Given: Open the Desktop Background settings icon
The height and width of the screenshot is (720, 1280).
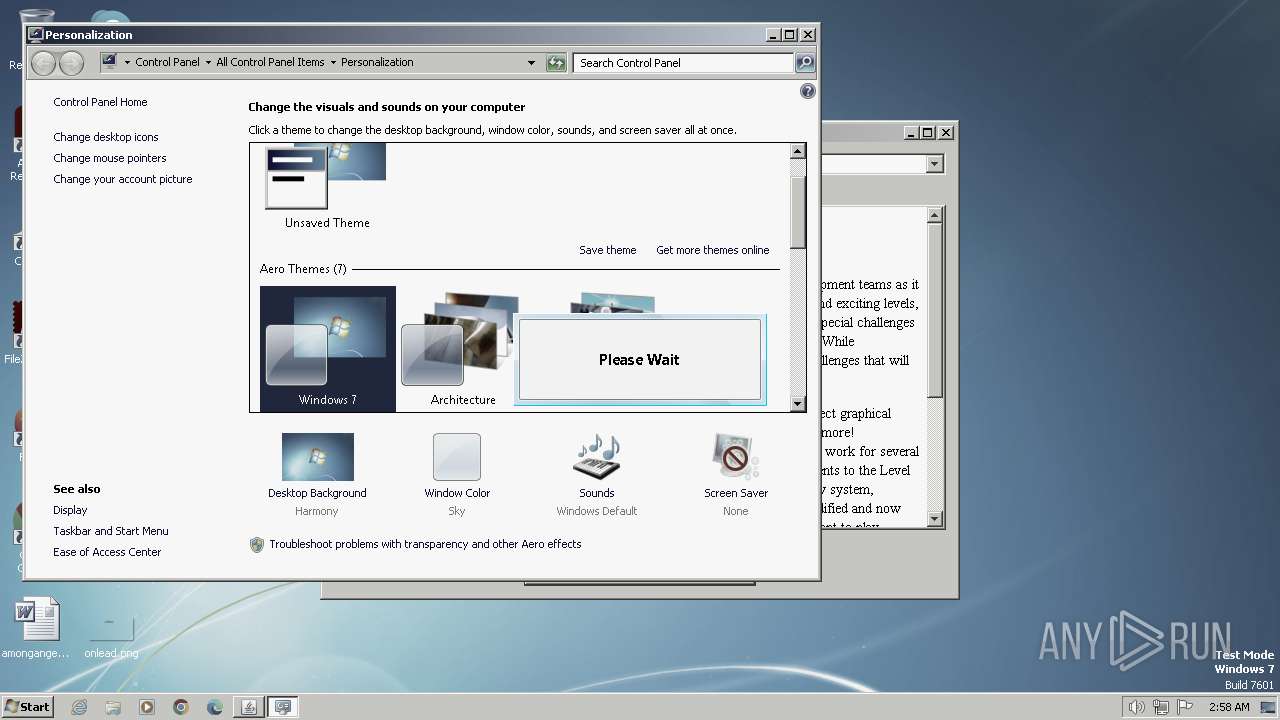Looking at the screenshot, I should point(317,457).
